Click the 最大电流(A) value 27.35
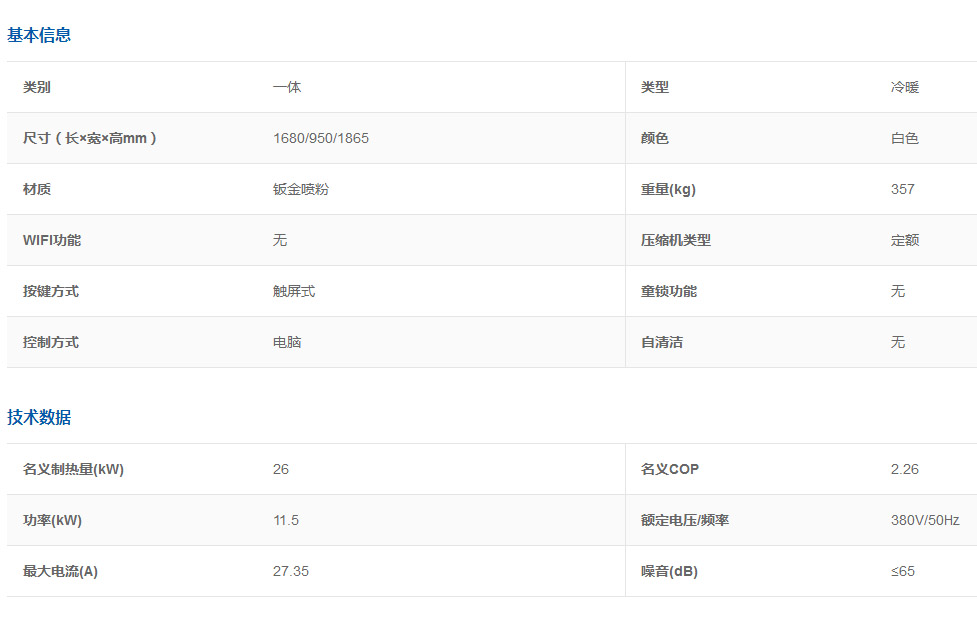 coord(290,571)
